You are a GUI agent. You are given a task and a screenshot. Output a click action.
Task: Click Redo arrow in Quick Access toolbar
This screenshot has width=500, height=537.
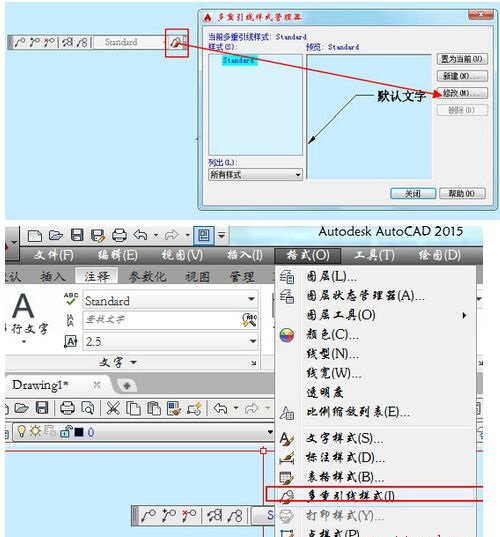172,235
